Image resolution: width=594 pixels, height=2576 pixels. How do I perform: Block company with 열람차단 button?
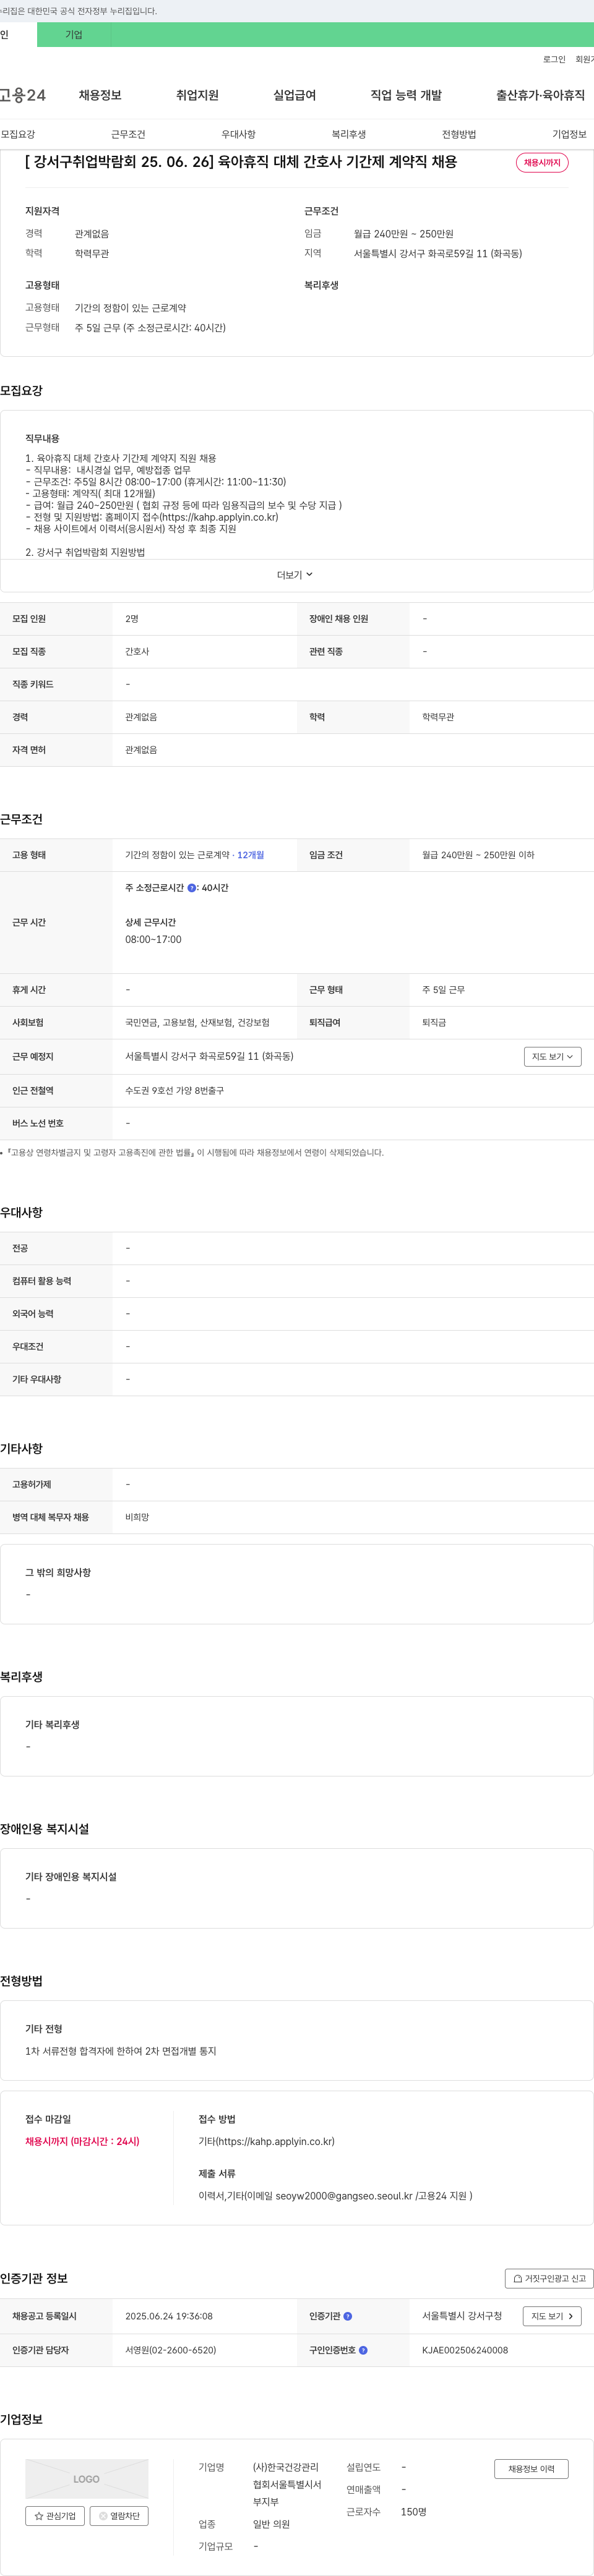coord(119,2517)
